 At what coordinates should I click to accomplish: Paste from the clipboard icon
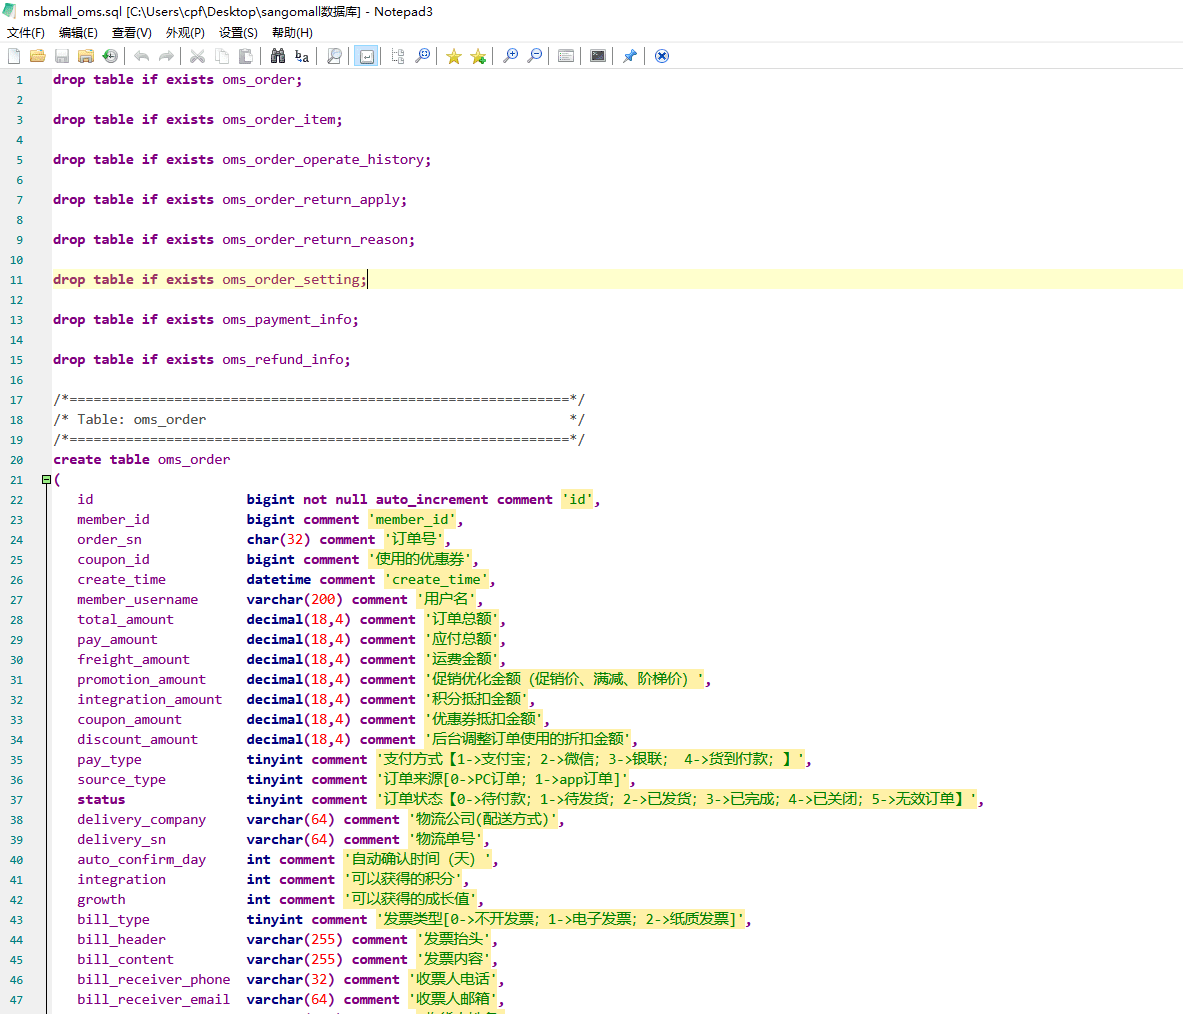click(245, 56)
